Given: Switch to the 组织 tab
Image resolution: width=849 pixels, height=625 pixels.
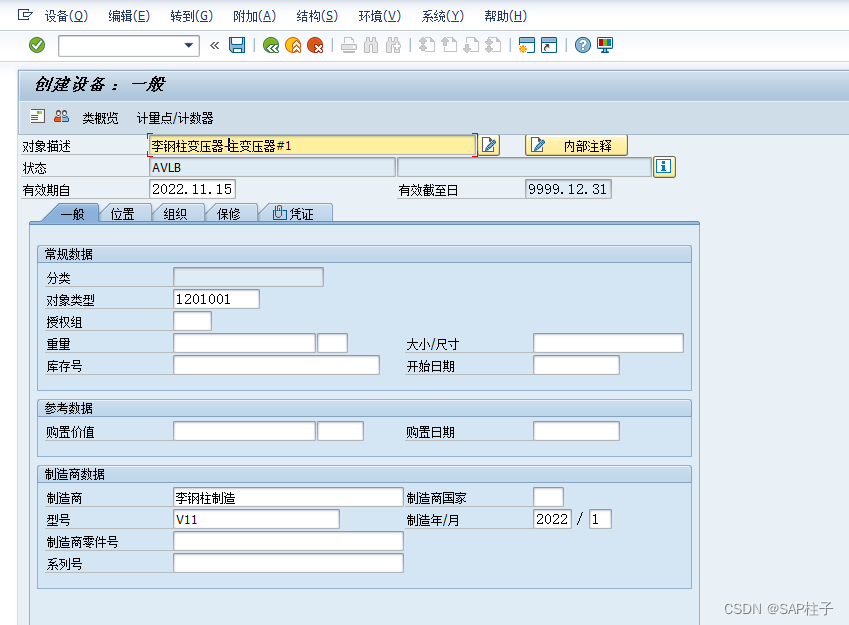Looking at the screenshot, I should pos(175,213).
